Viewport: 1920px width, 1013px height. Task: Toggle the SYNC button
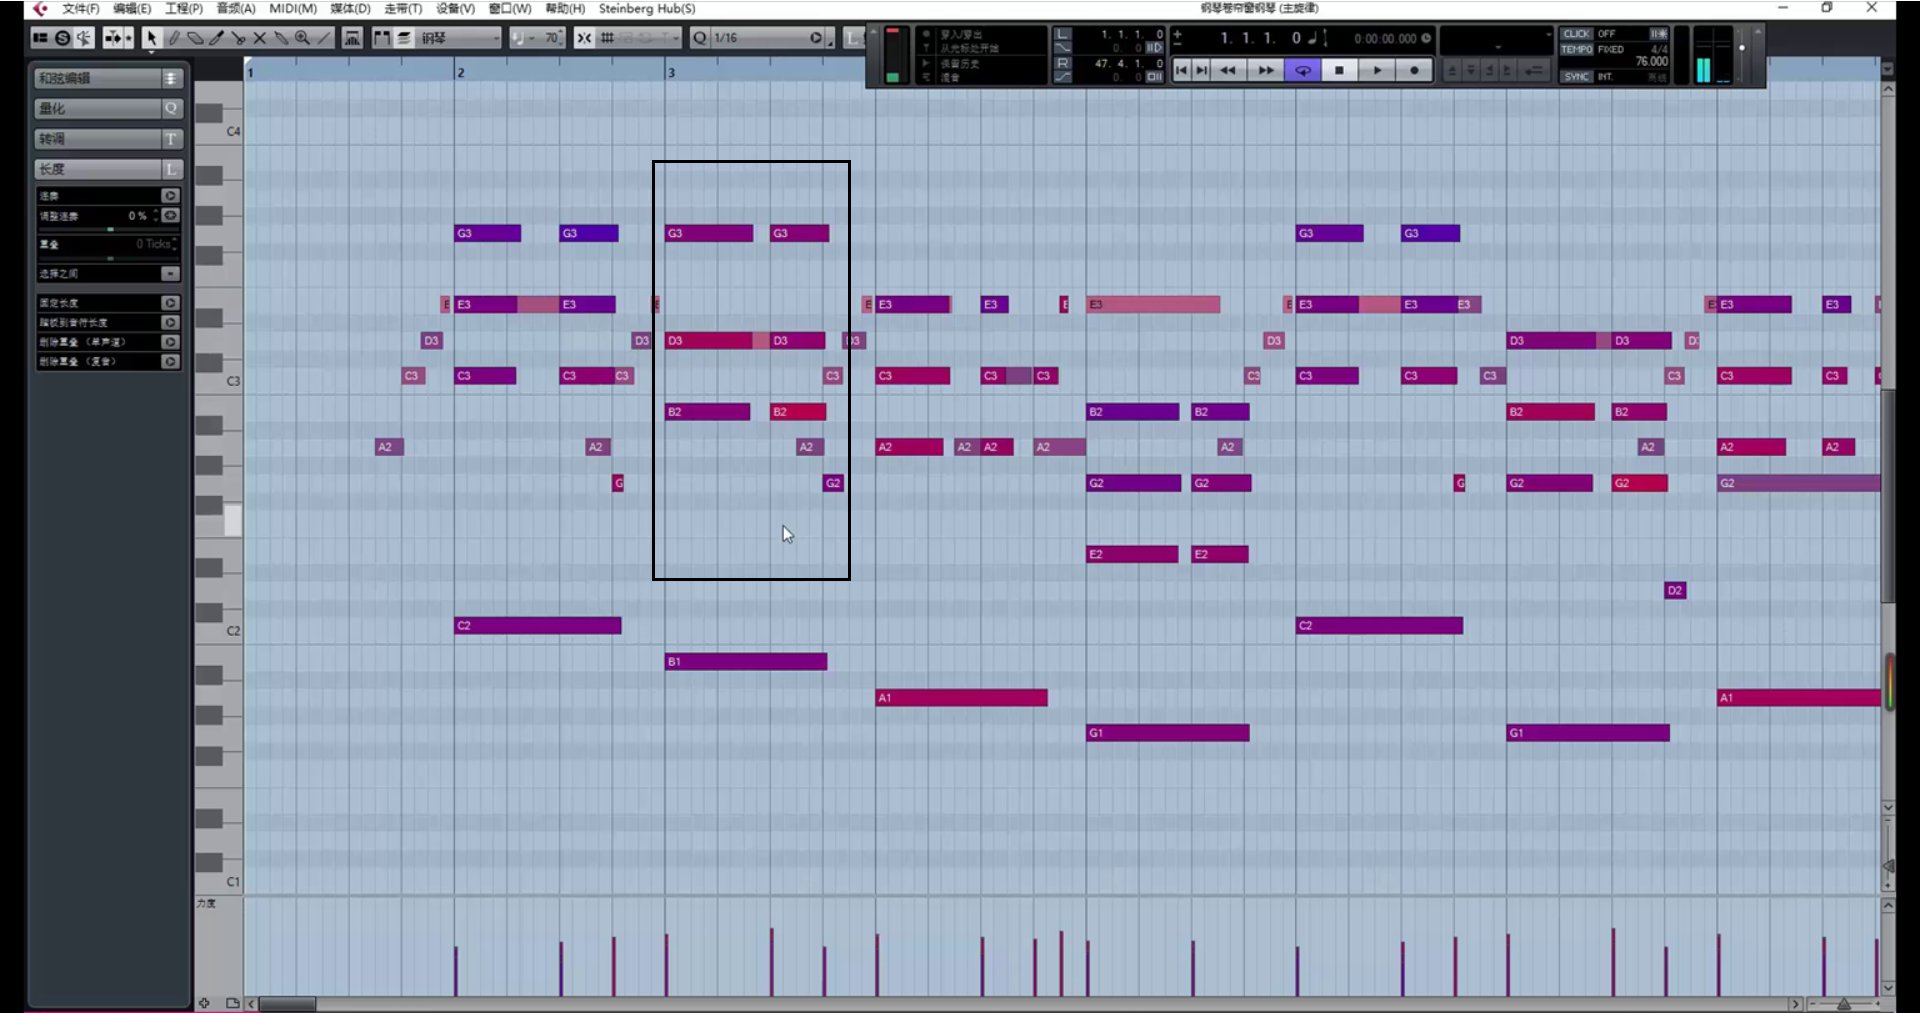pyautogui.click(x=1577, y=76)
